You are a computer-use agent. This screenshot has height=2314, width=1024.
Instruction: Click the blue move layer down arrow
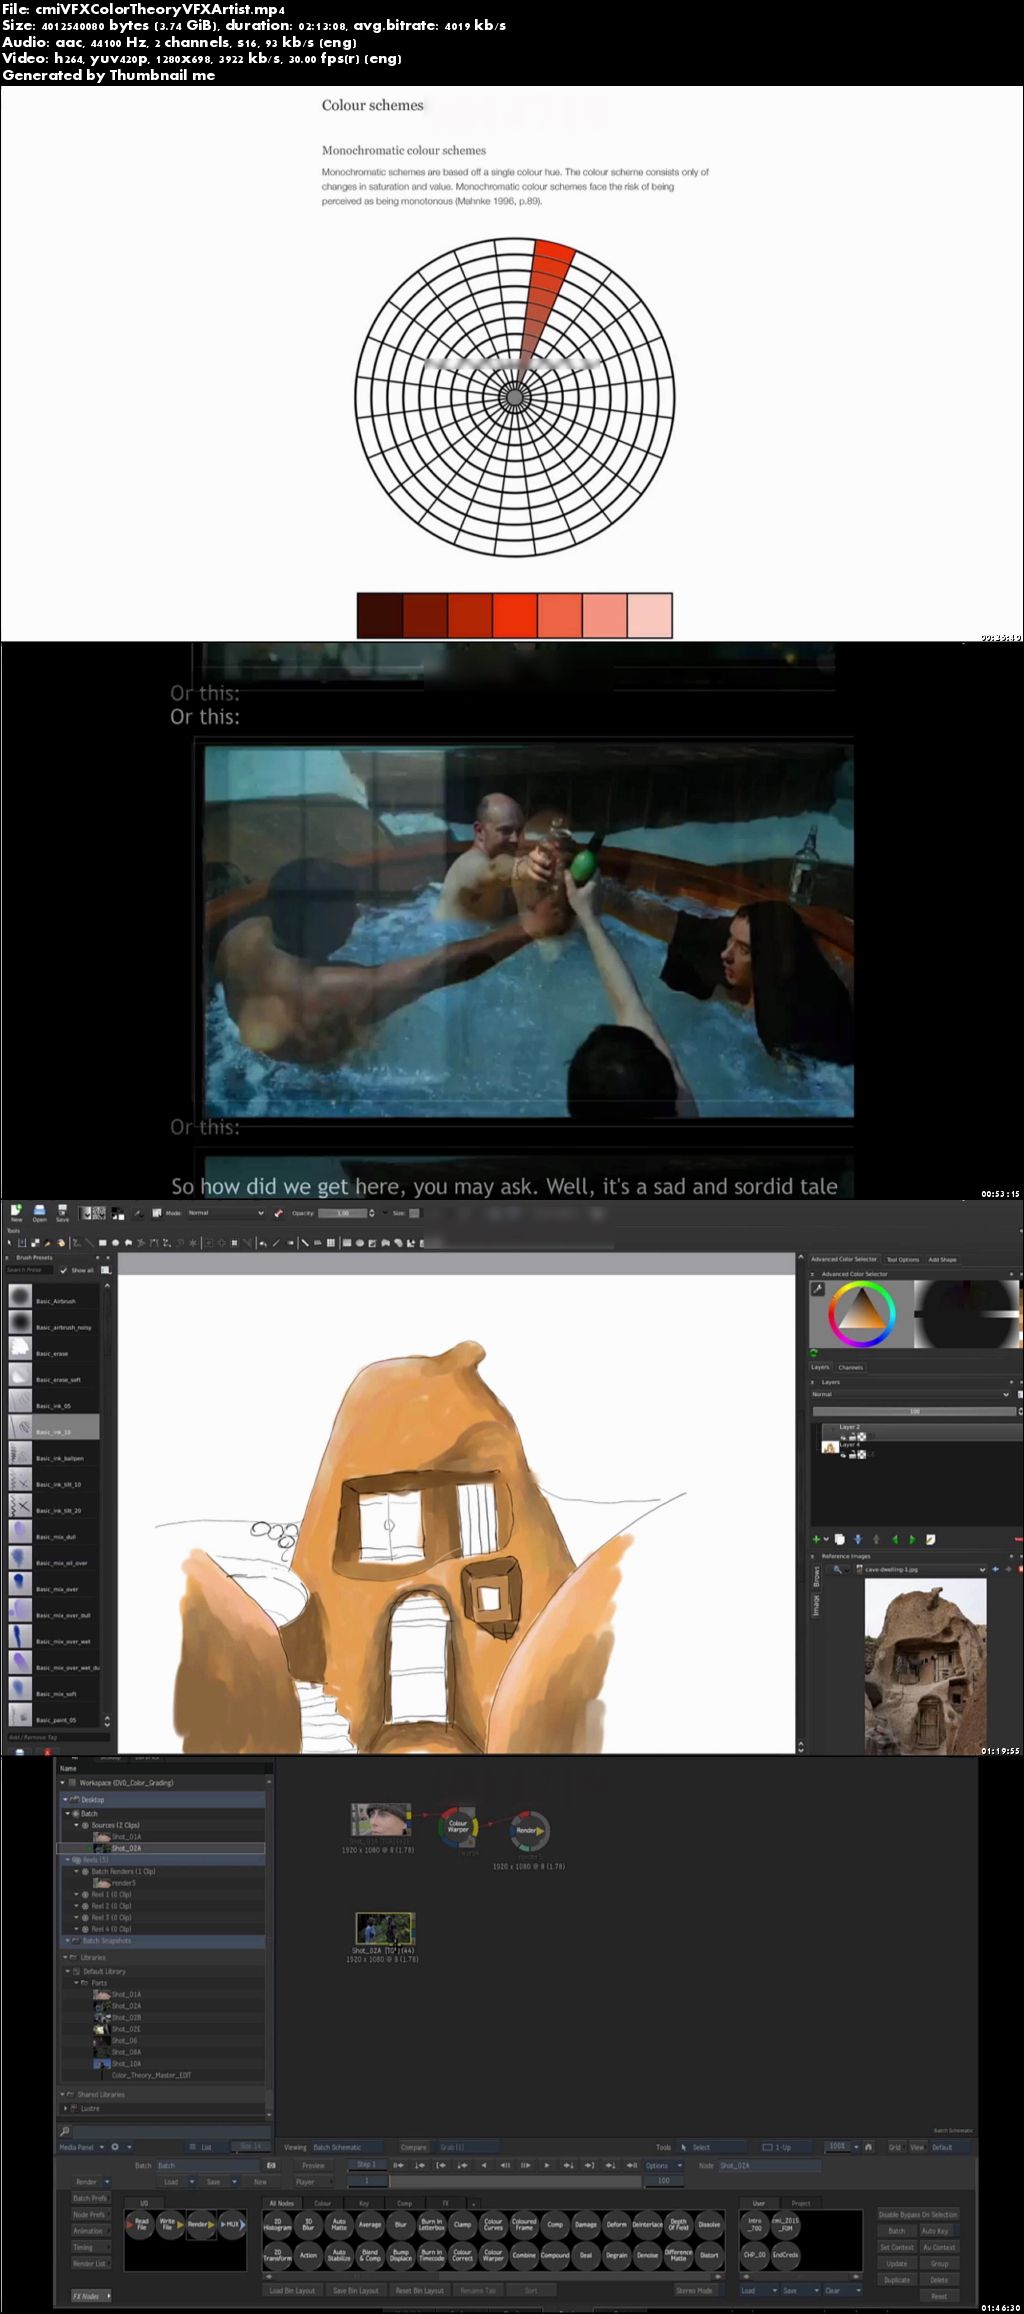point(858,1539)
